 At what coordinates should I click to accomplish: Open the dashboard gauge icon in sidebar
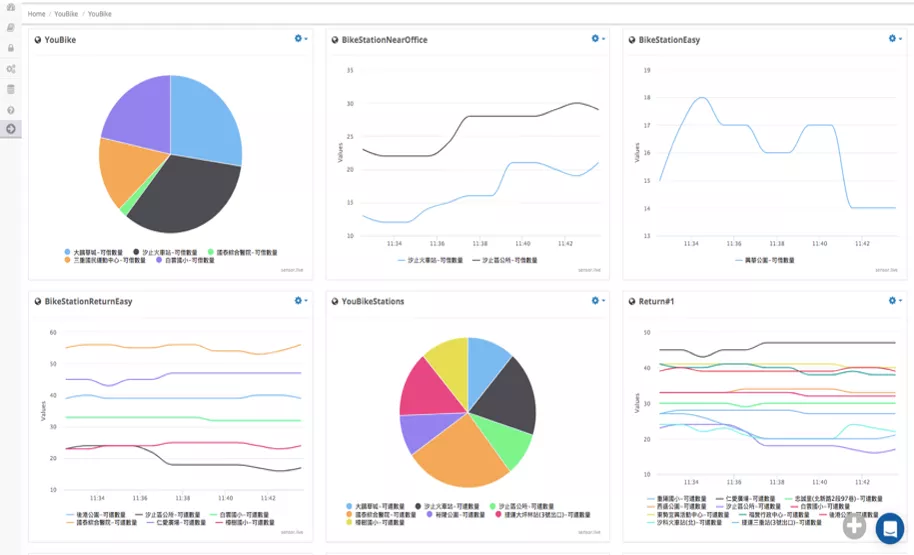[x=10, y=8]
